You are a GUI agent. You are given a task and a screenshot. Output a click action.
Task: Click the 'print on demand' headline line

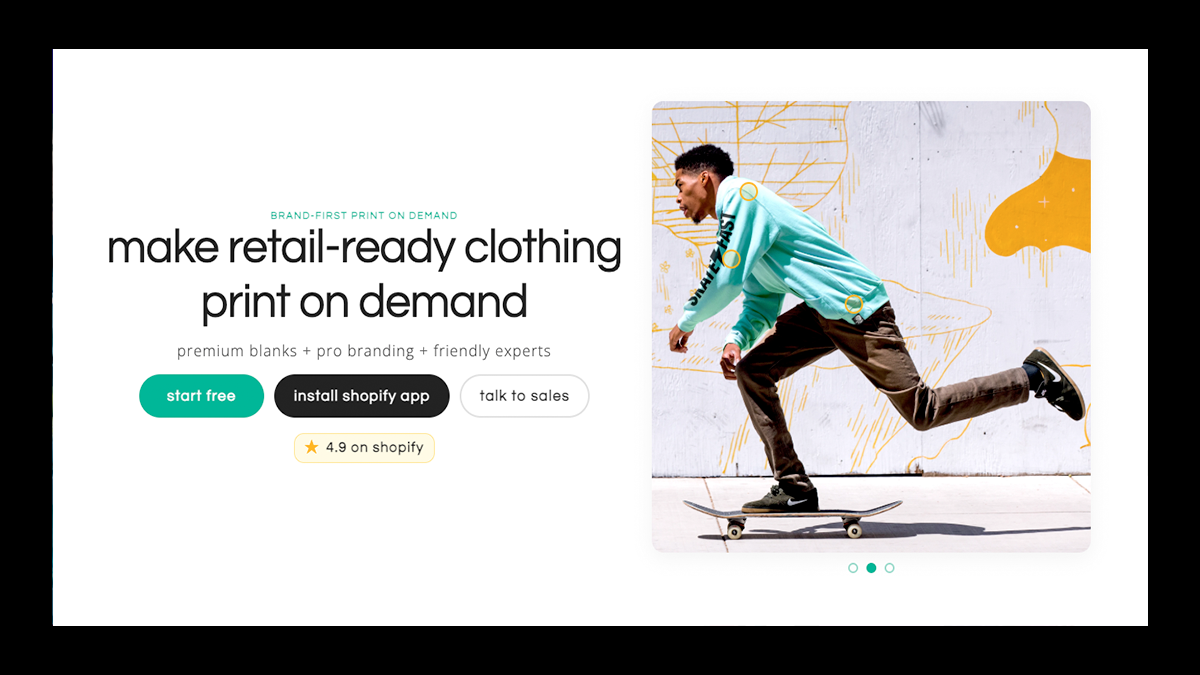point(364,301)
